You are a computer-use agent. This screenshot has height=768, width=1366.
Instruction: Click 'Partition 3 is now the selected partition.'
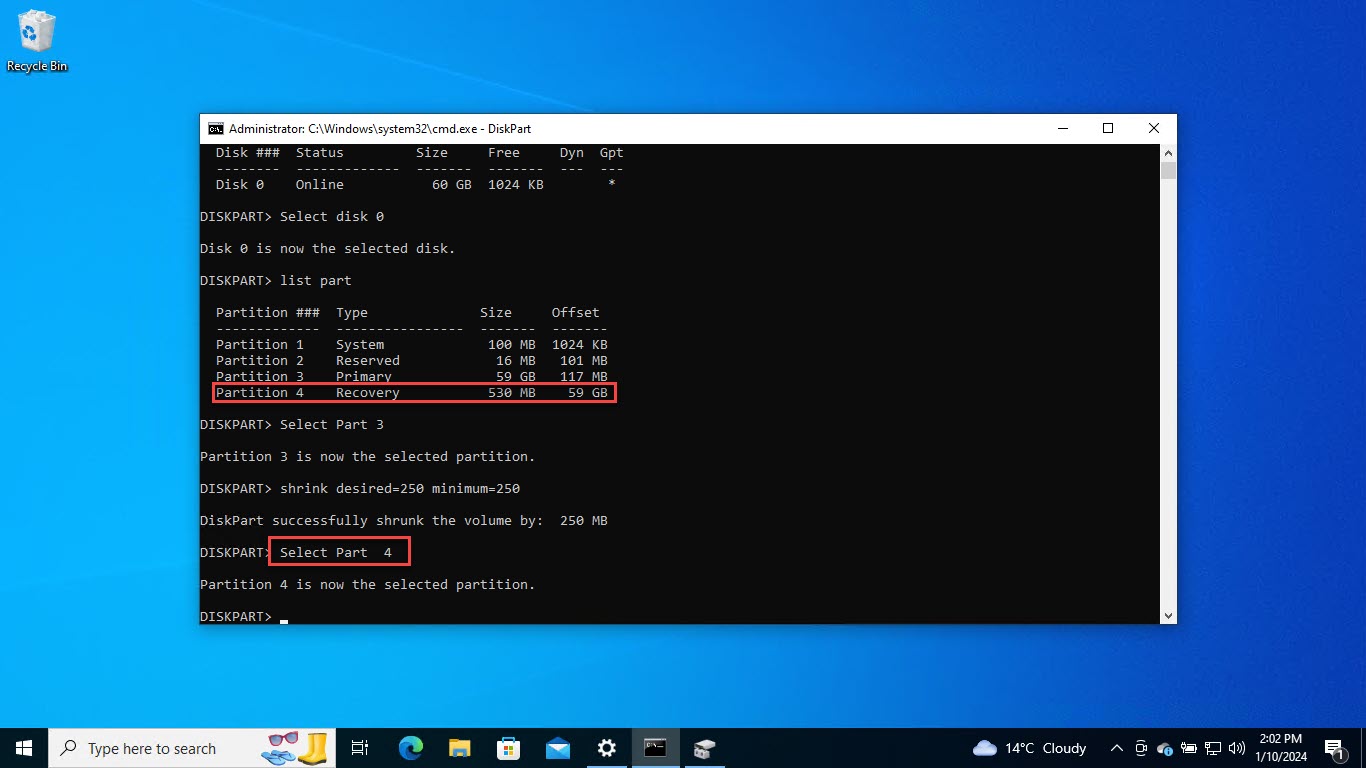tap(368, 457)
